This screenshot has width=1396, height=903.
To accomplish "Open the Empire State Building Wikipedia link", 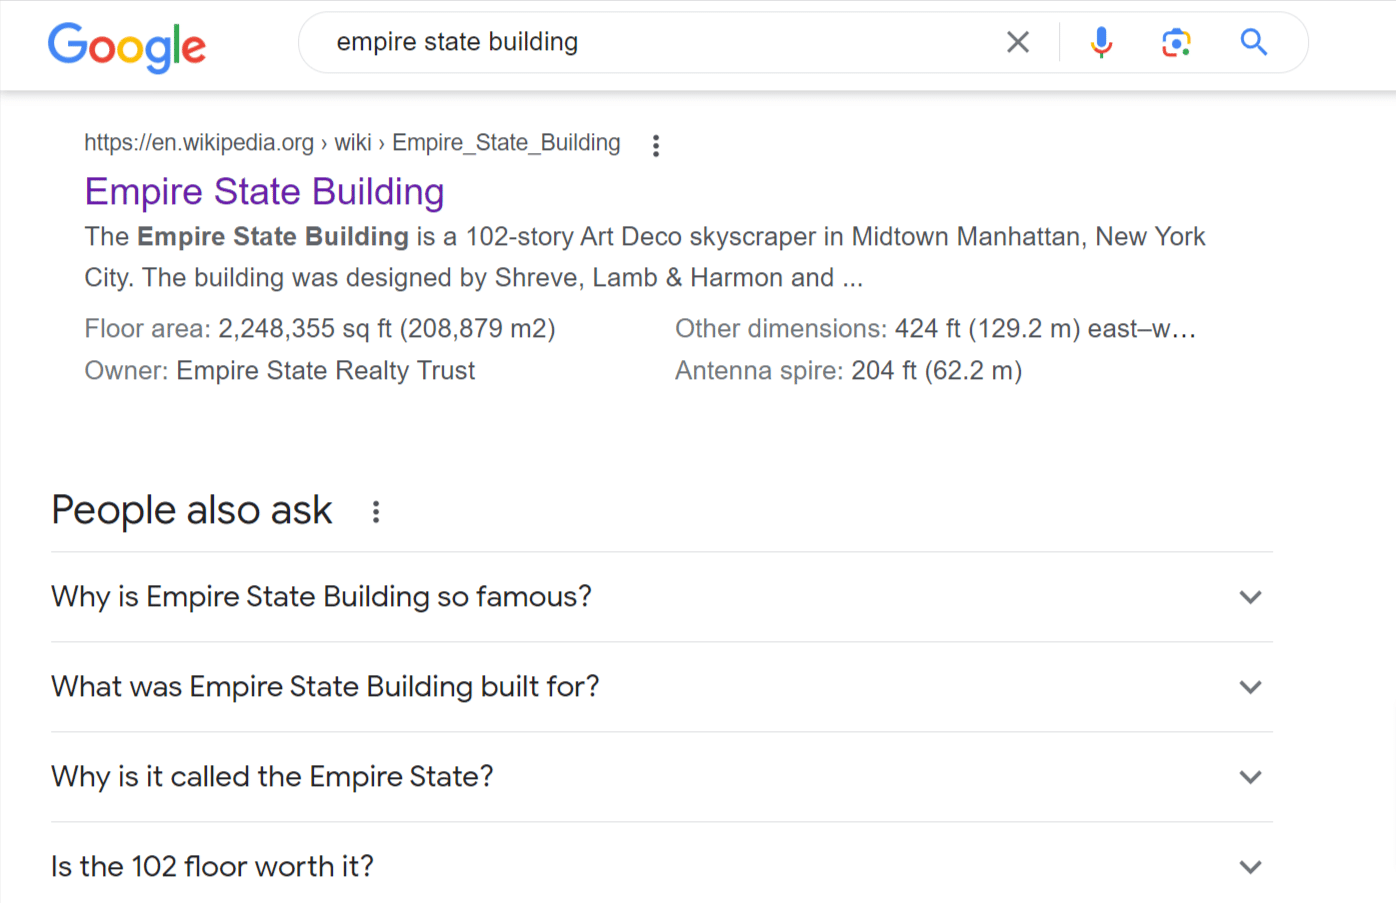I will tap(264, 192).
